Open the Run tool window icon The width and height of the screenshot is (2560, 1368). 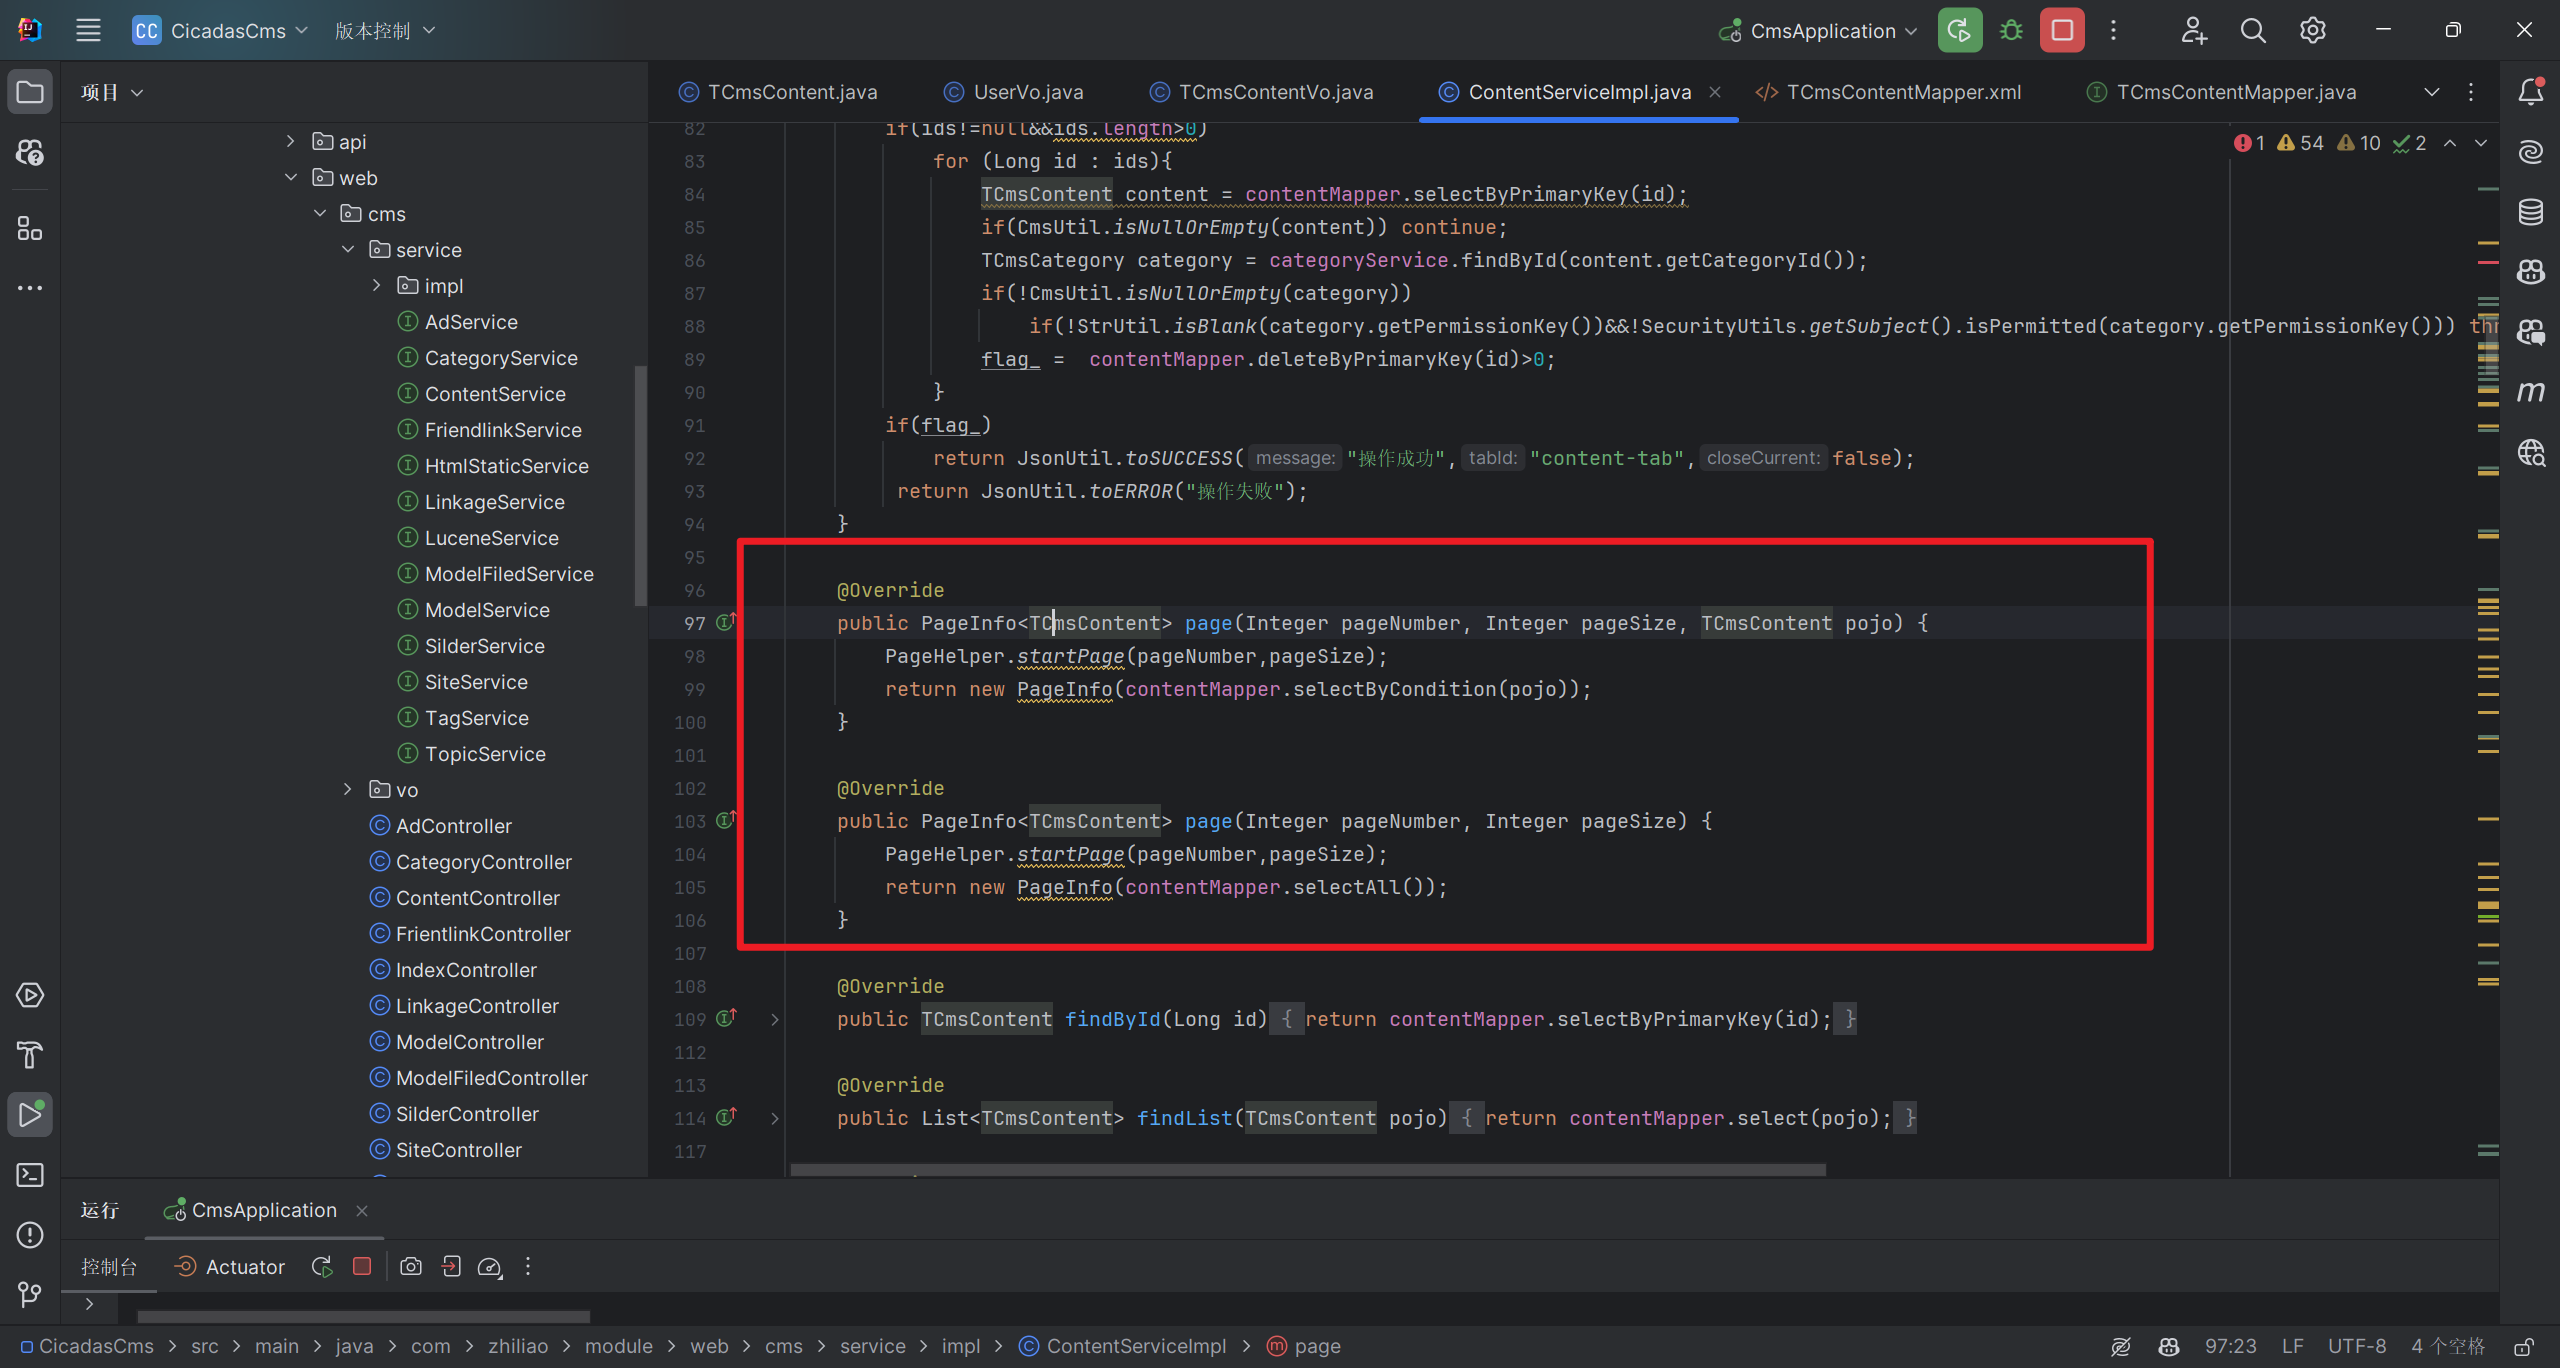click(30, 1114)
